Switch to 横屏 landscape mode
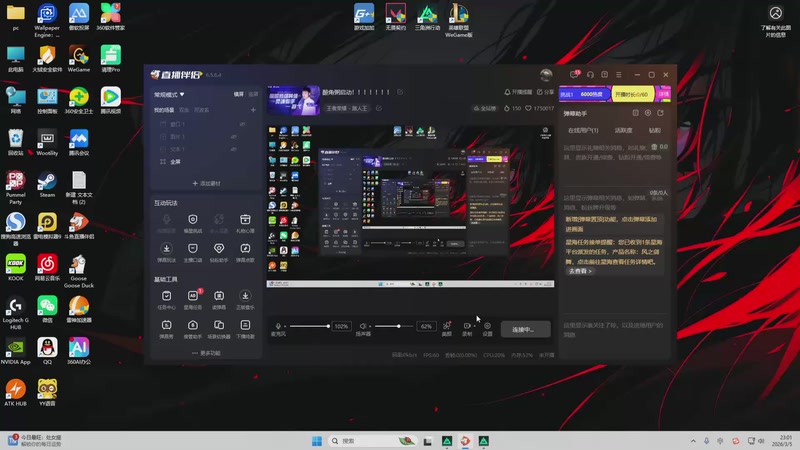800x450 pixels. coord(239,94)
